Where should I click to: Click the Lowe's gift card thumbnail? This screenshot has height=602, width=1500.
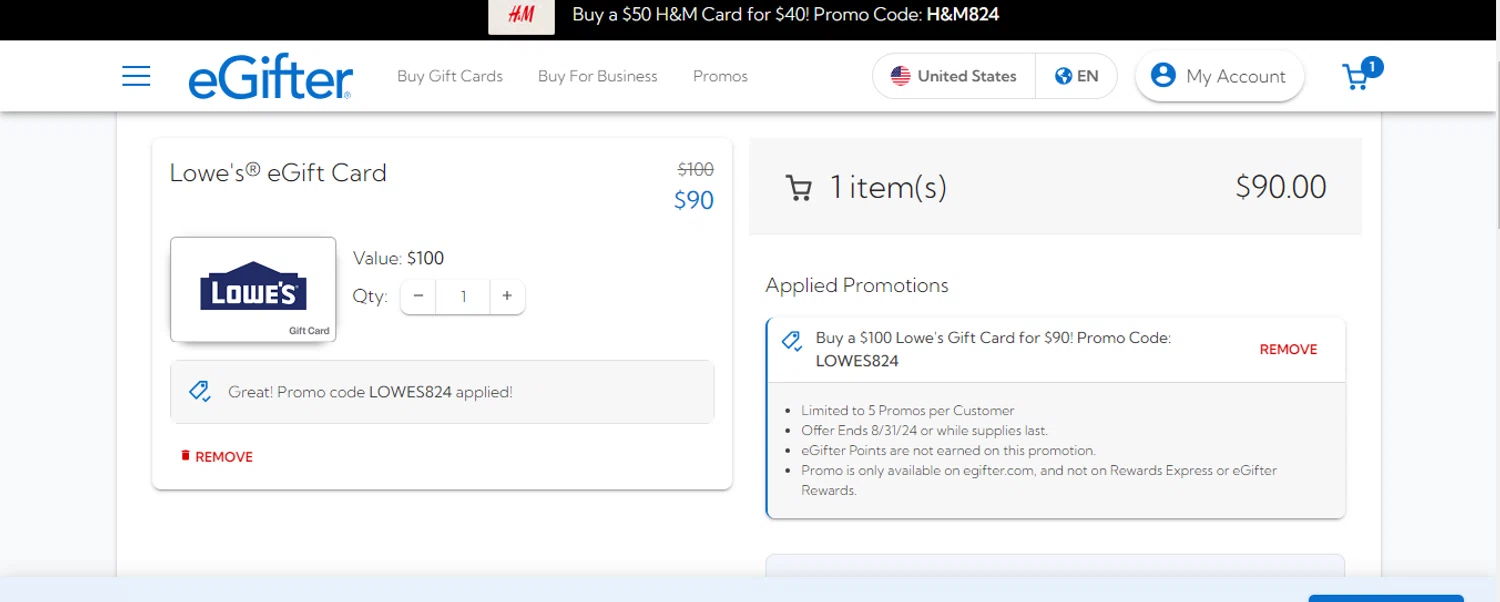click(x=253, y=289)
